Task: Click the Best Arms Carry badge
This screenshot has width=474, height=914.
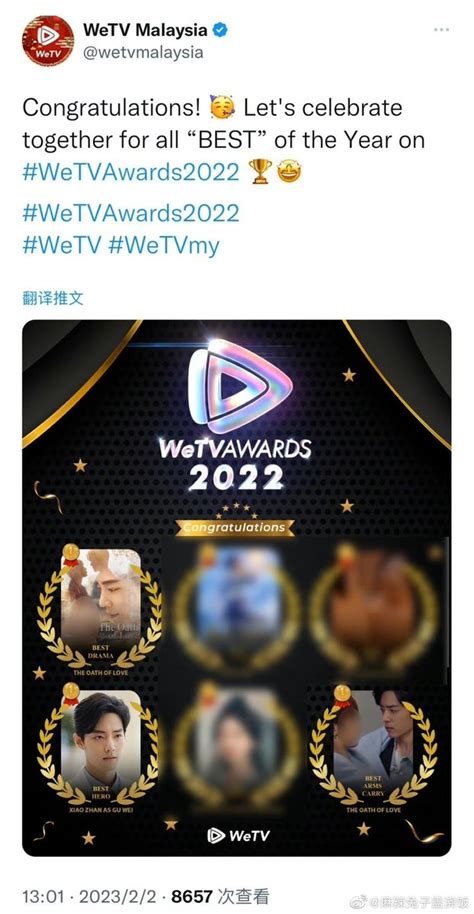Action: [373, 751]
